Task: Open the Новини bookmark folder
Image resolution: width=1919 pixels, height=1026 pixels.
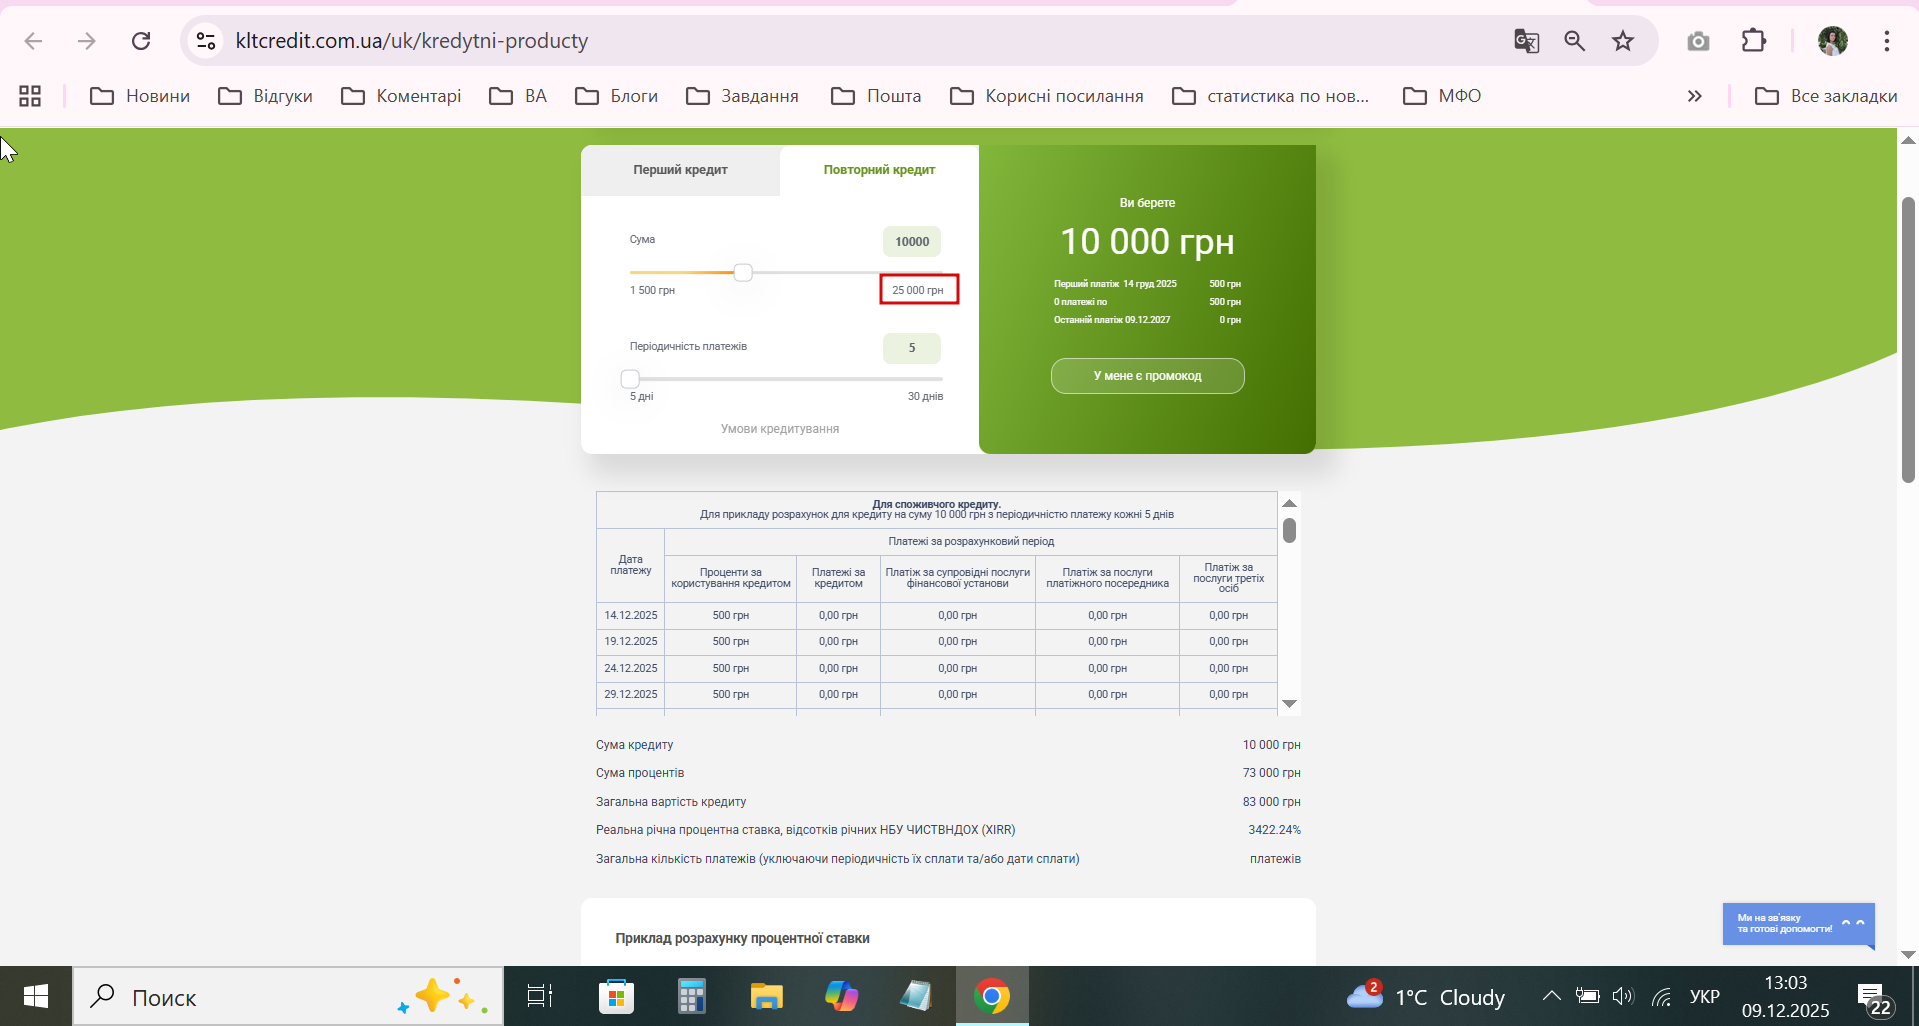Action: point(140,96)
